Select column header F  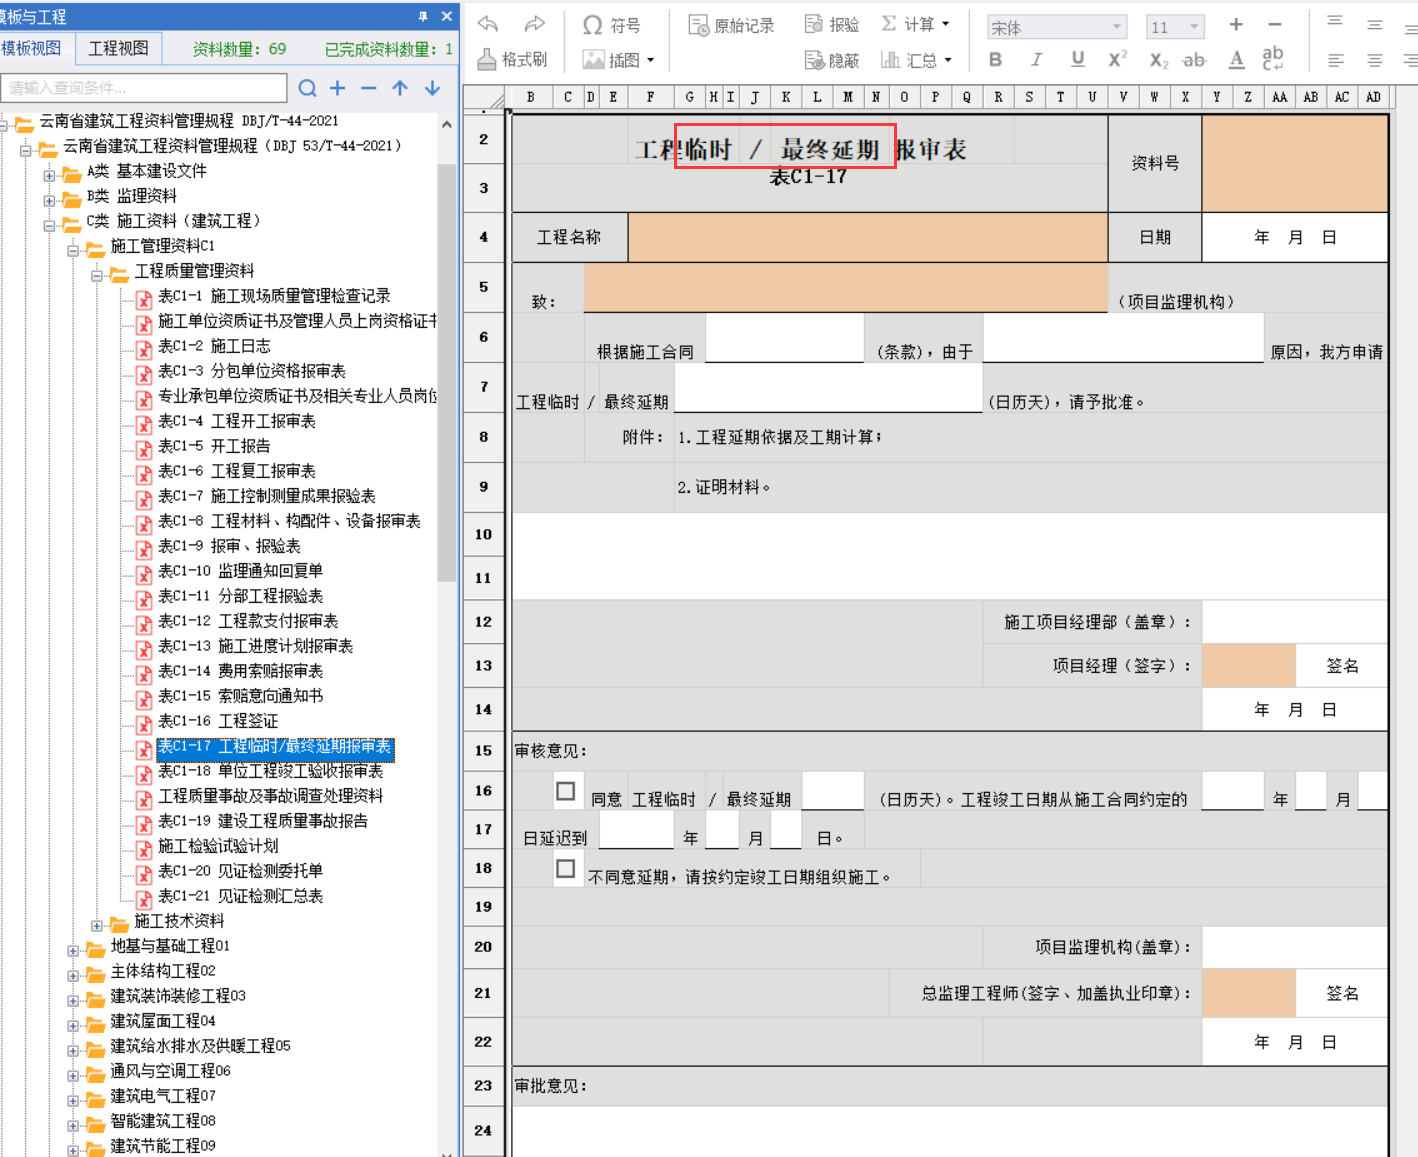point(650,97)
